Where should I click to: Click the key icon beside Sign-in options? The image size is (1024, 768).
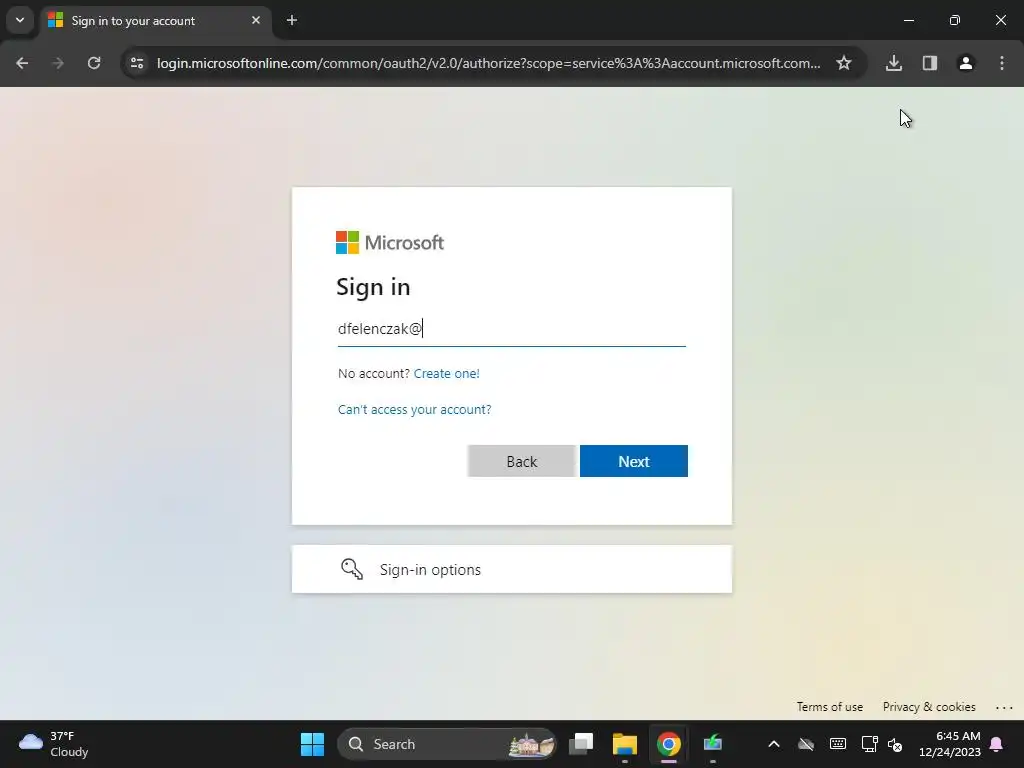(352, 569)
